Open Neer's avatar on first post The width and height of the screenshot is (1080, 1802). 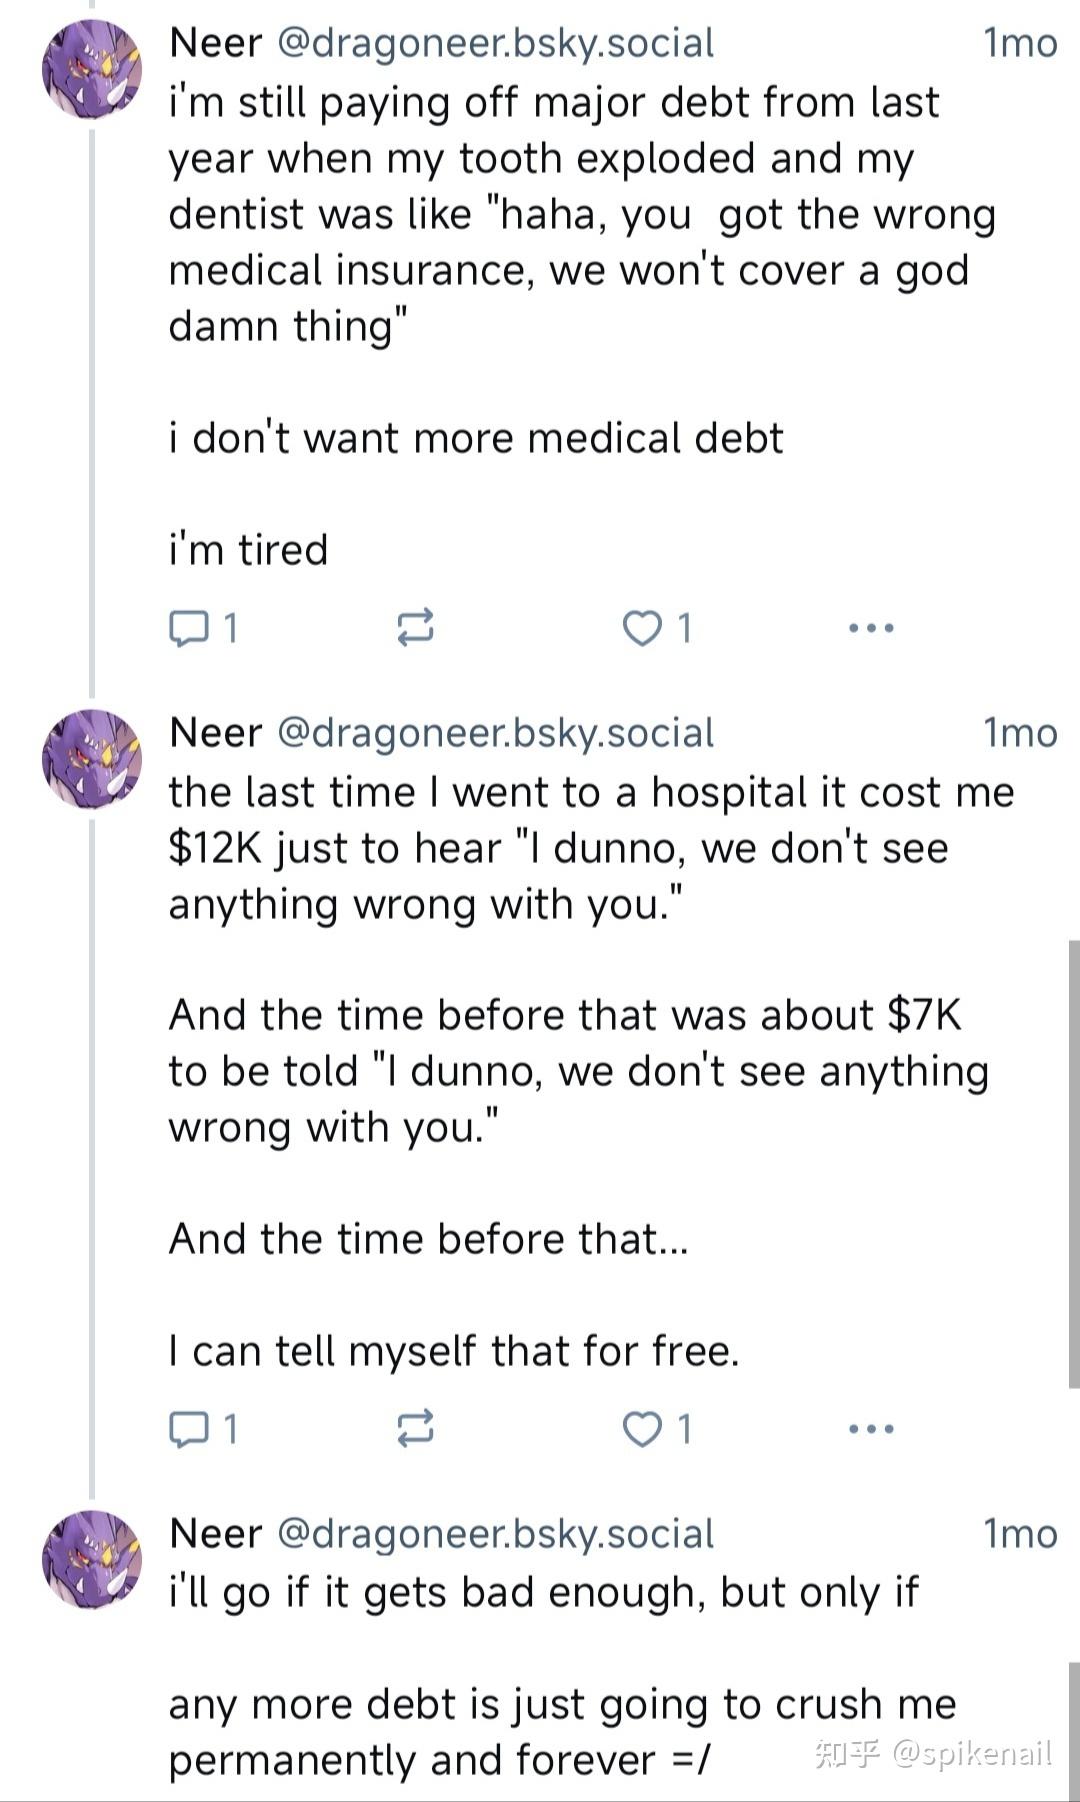pos(91,69)
